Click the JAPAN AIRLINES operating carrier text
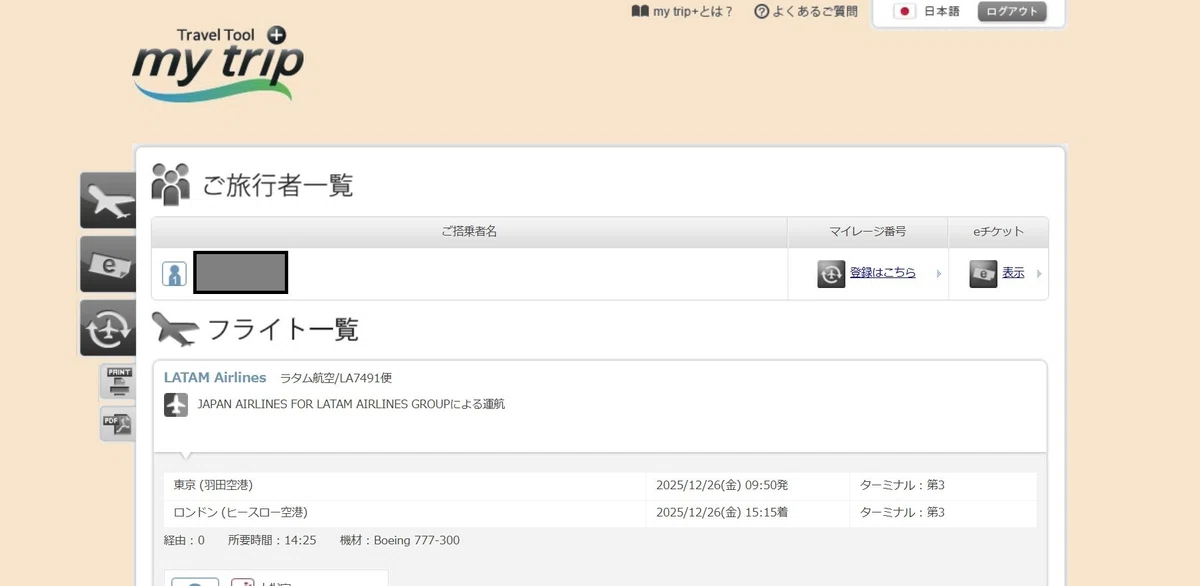 [x=351, y=405]
